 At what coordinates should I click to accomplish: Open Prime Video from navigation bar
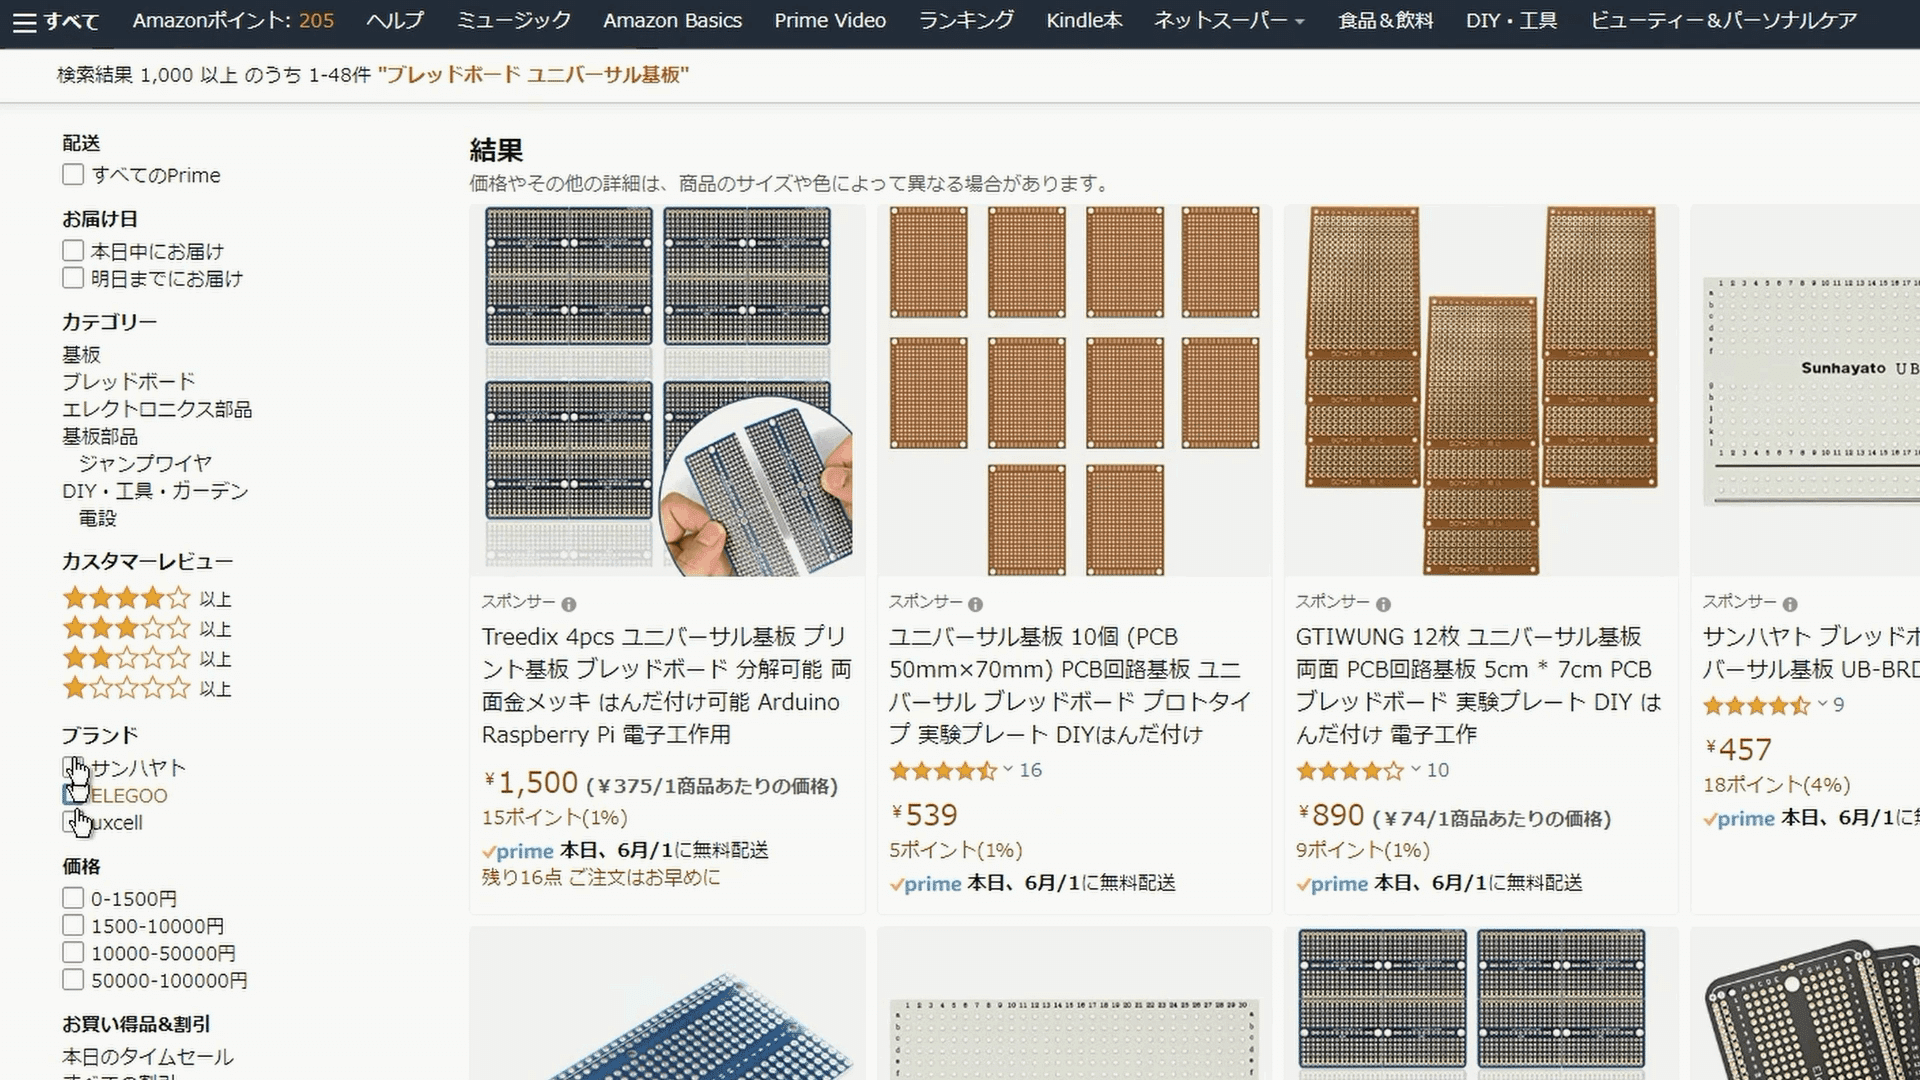(829, 21)
